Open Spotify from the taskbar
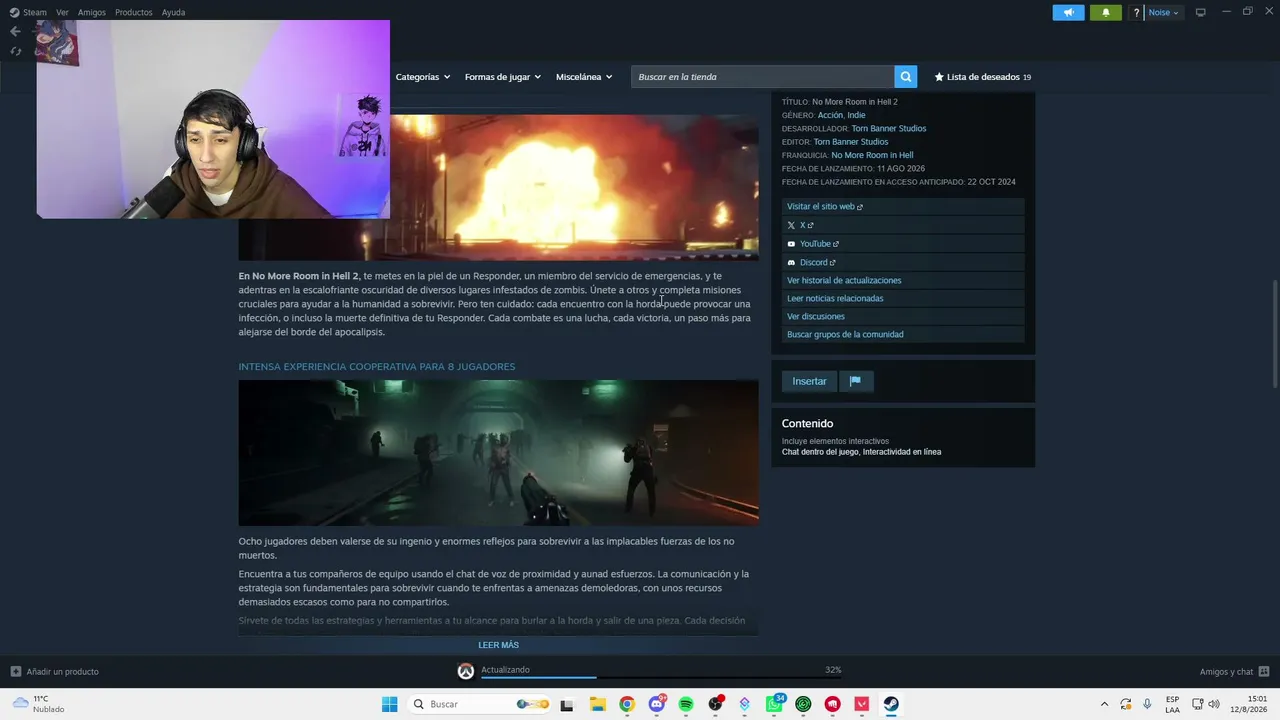 tap(686, 704)
